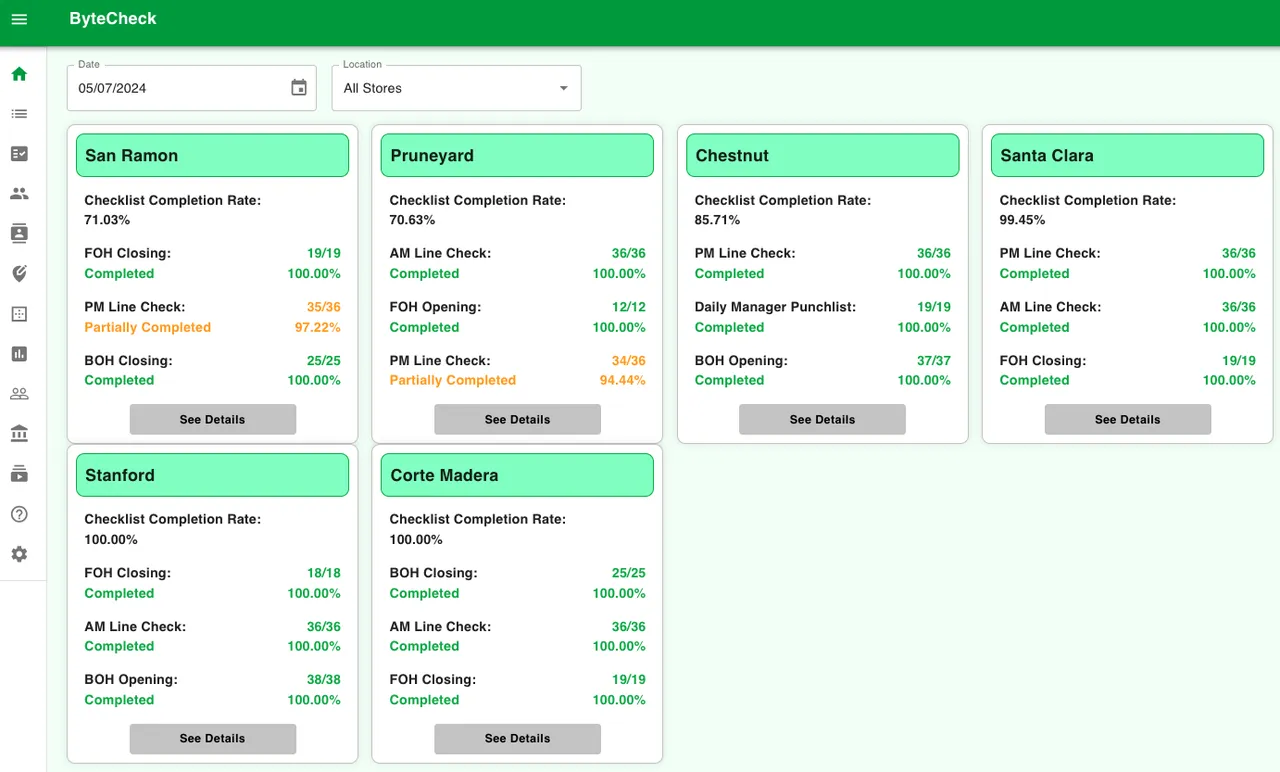
Task: Open the bank building sidebar icon
Action: (19, 434)
